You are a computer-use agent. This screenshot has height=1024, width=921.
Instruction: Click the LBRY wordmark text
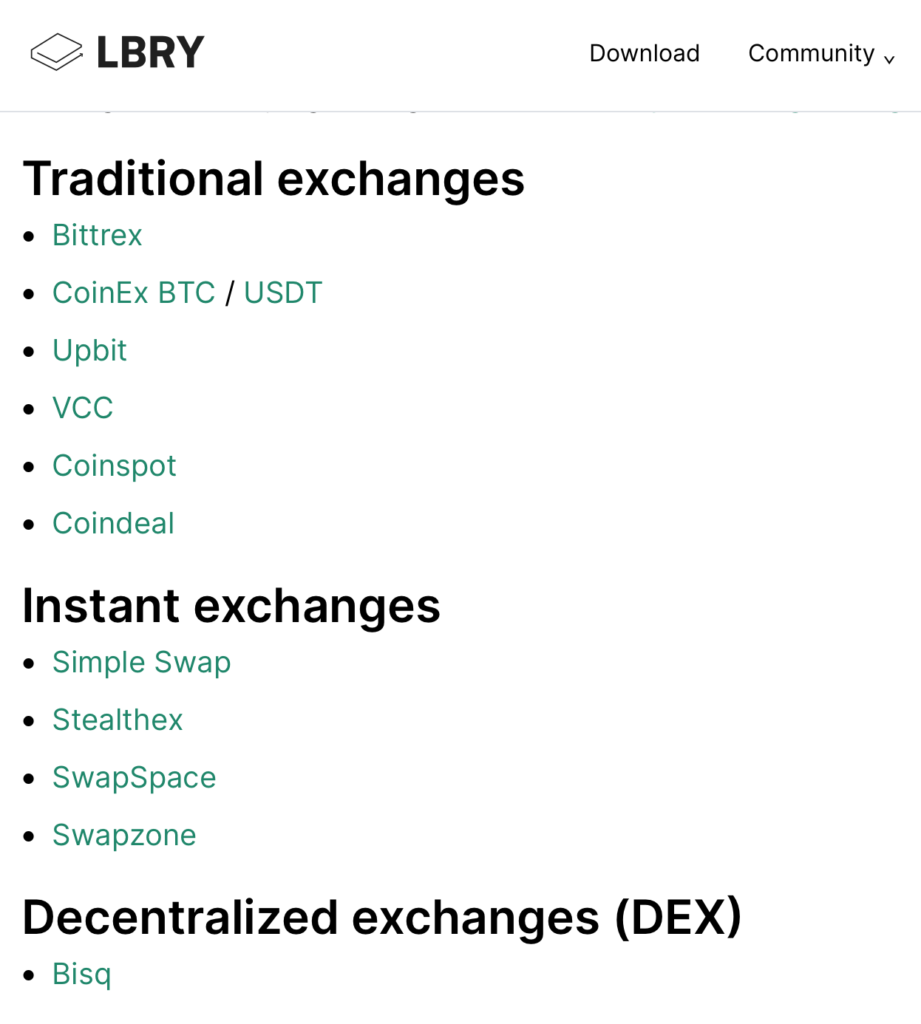(x=150, y=52)
